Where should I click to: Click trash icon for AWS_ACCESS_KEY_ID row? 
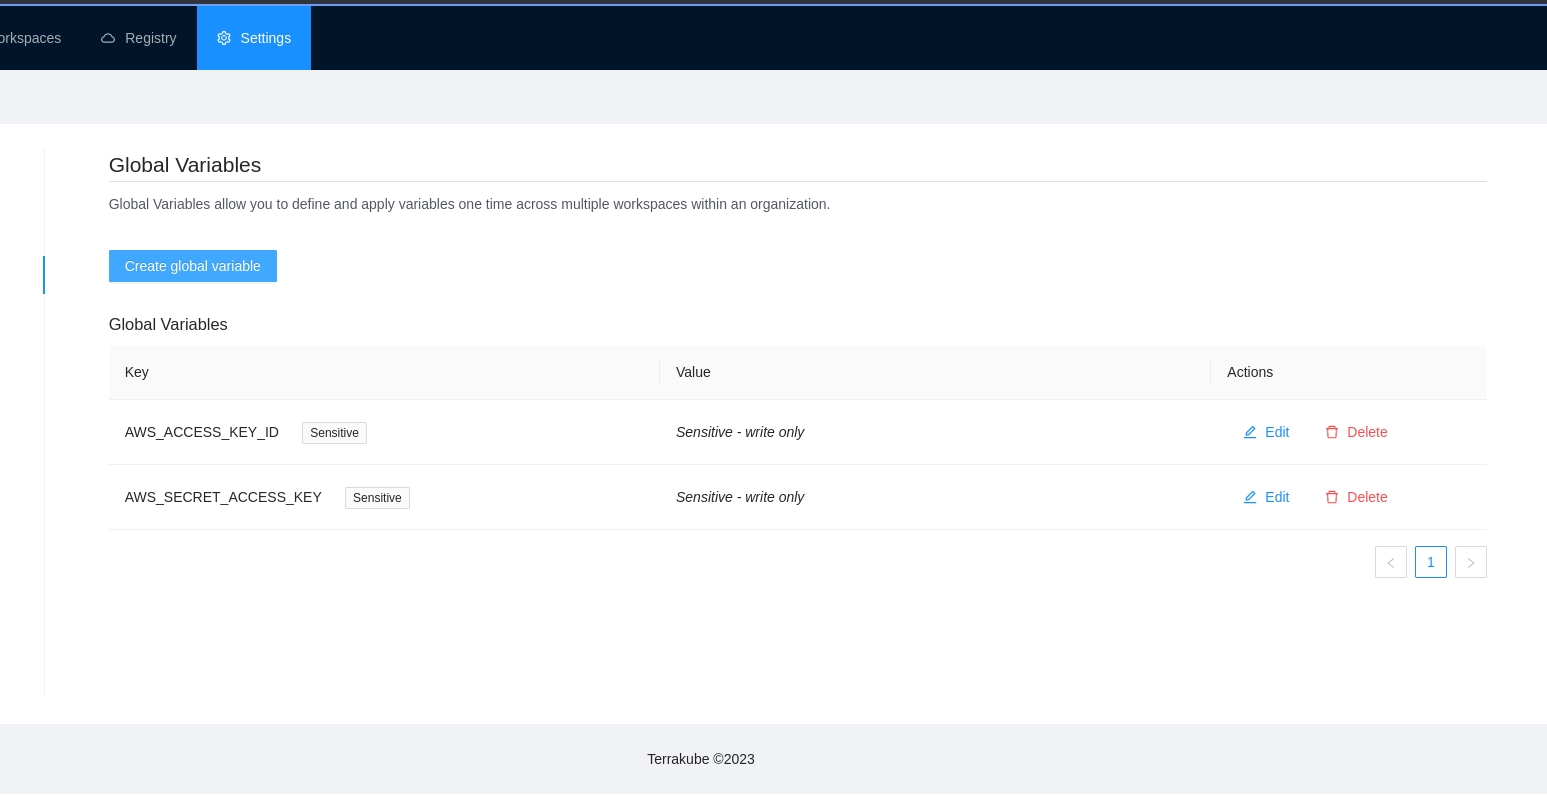point(1332,432)
